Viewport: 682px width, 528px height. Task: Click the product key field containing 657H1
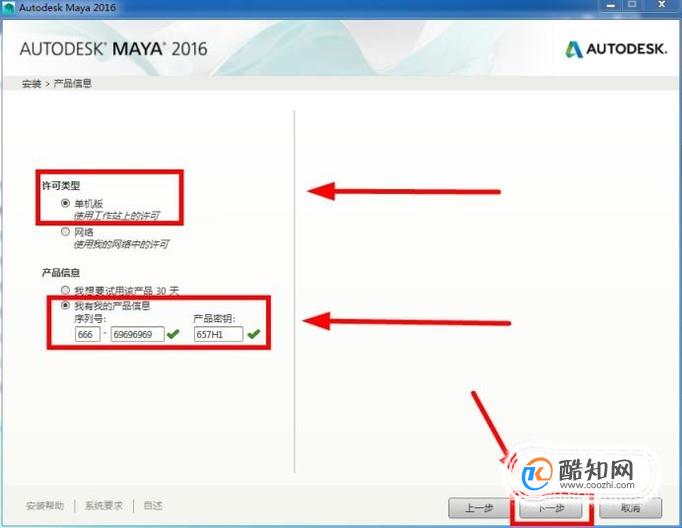pos(218,334)
